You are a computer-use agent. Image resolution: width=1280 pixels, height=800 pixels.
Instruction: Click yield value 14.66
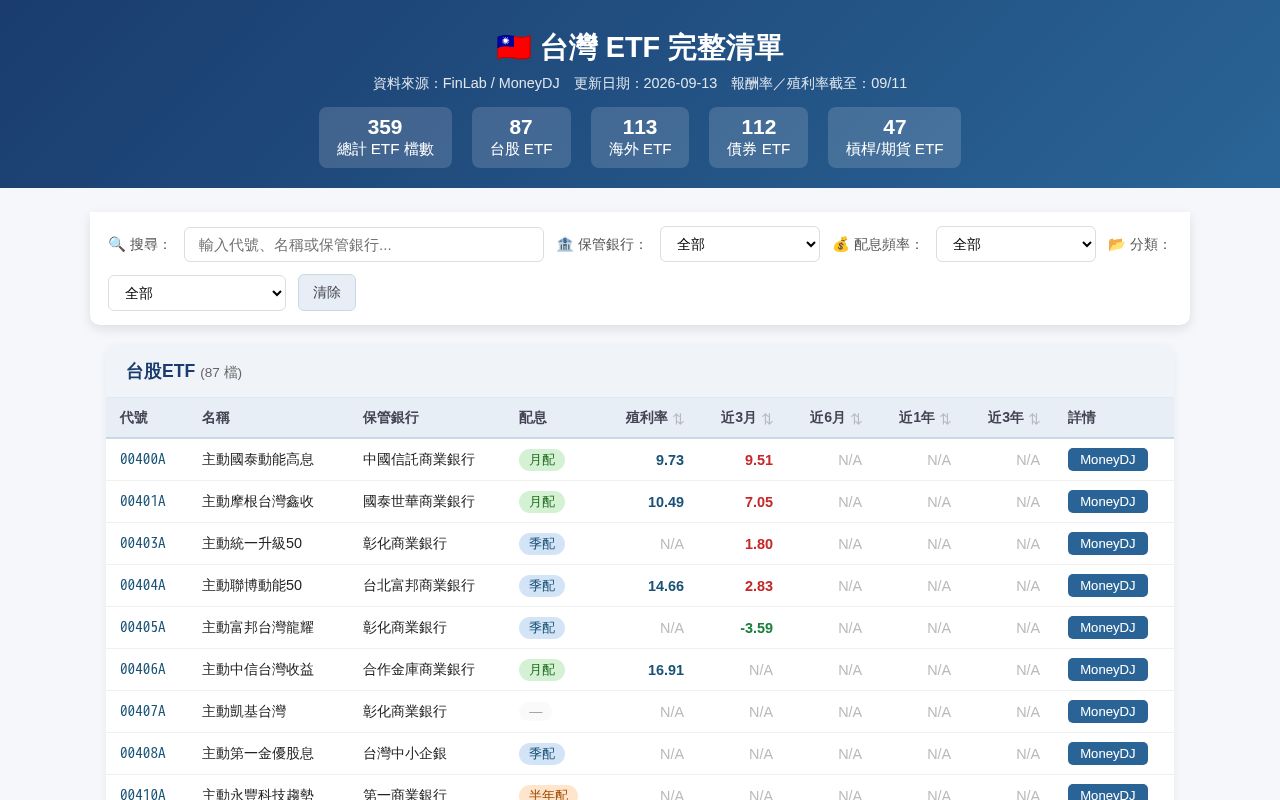pos(666,585)
